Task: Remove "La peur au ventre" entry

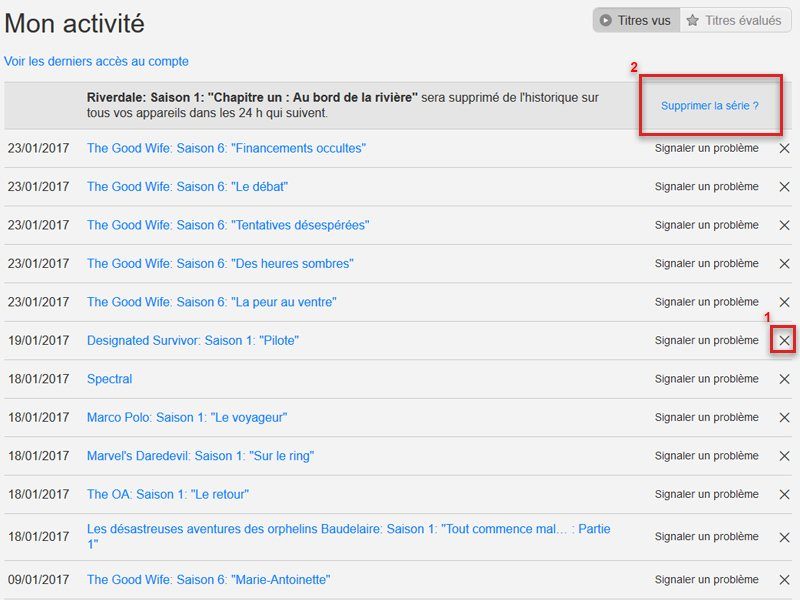Action: point(784,302)
